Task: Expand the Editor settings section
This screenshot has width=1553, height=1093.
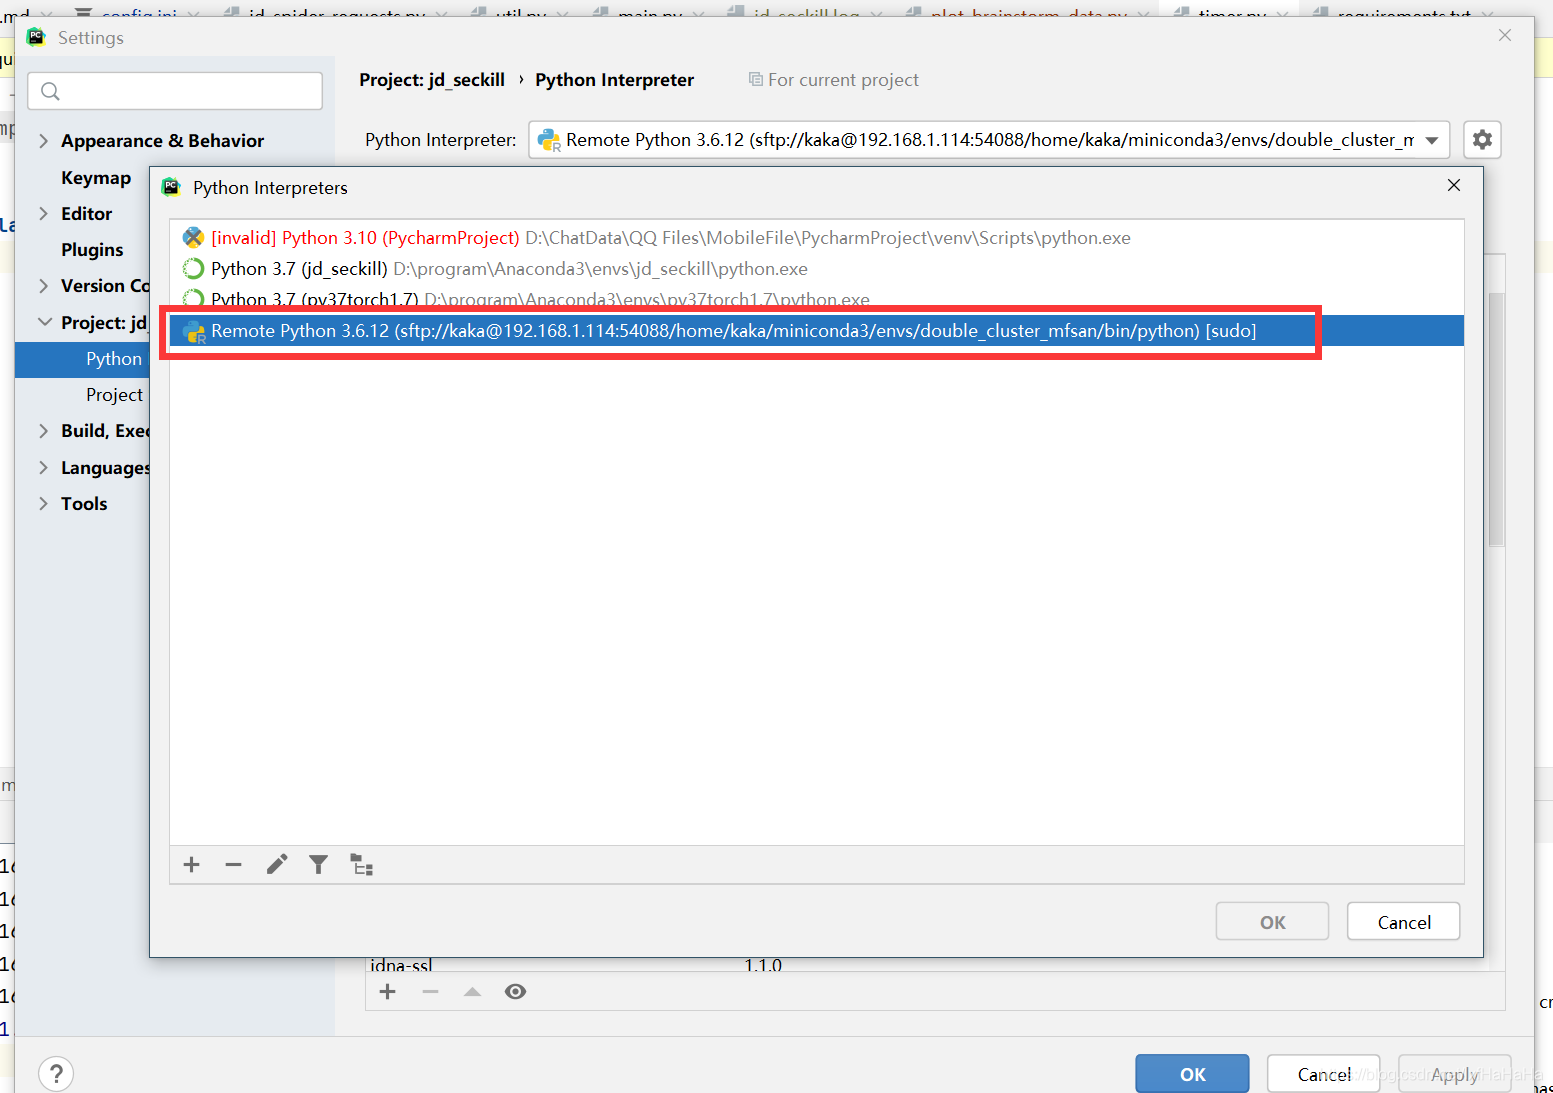Action: [x=43, y=214]
